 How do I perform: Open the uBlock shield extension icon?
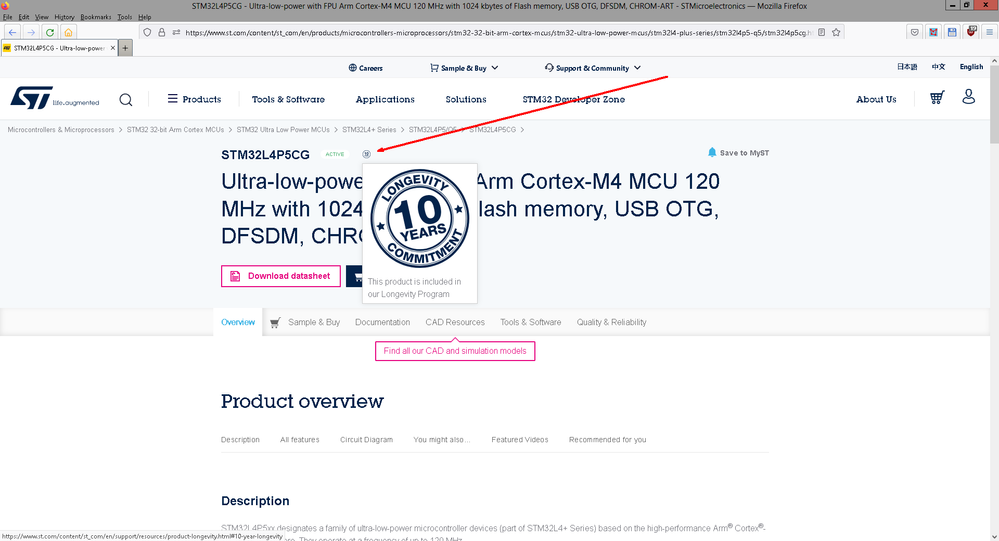[971, 31]
